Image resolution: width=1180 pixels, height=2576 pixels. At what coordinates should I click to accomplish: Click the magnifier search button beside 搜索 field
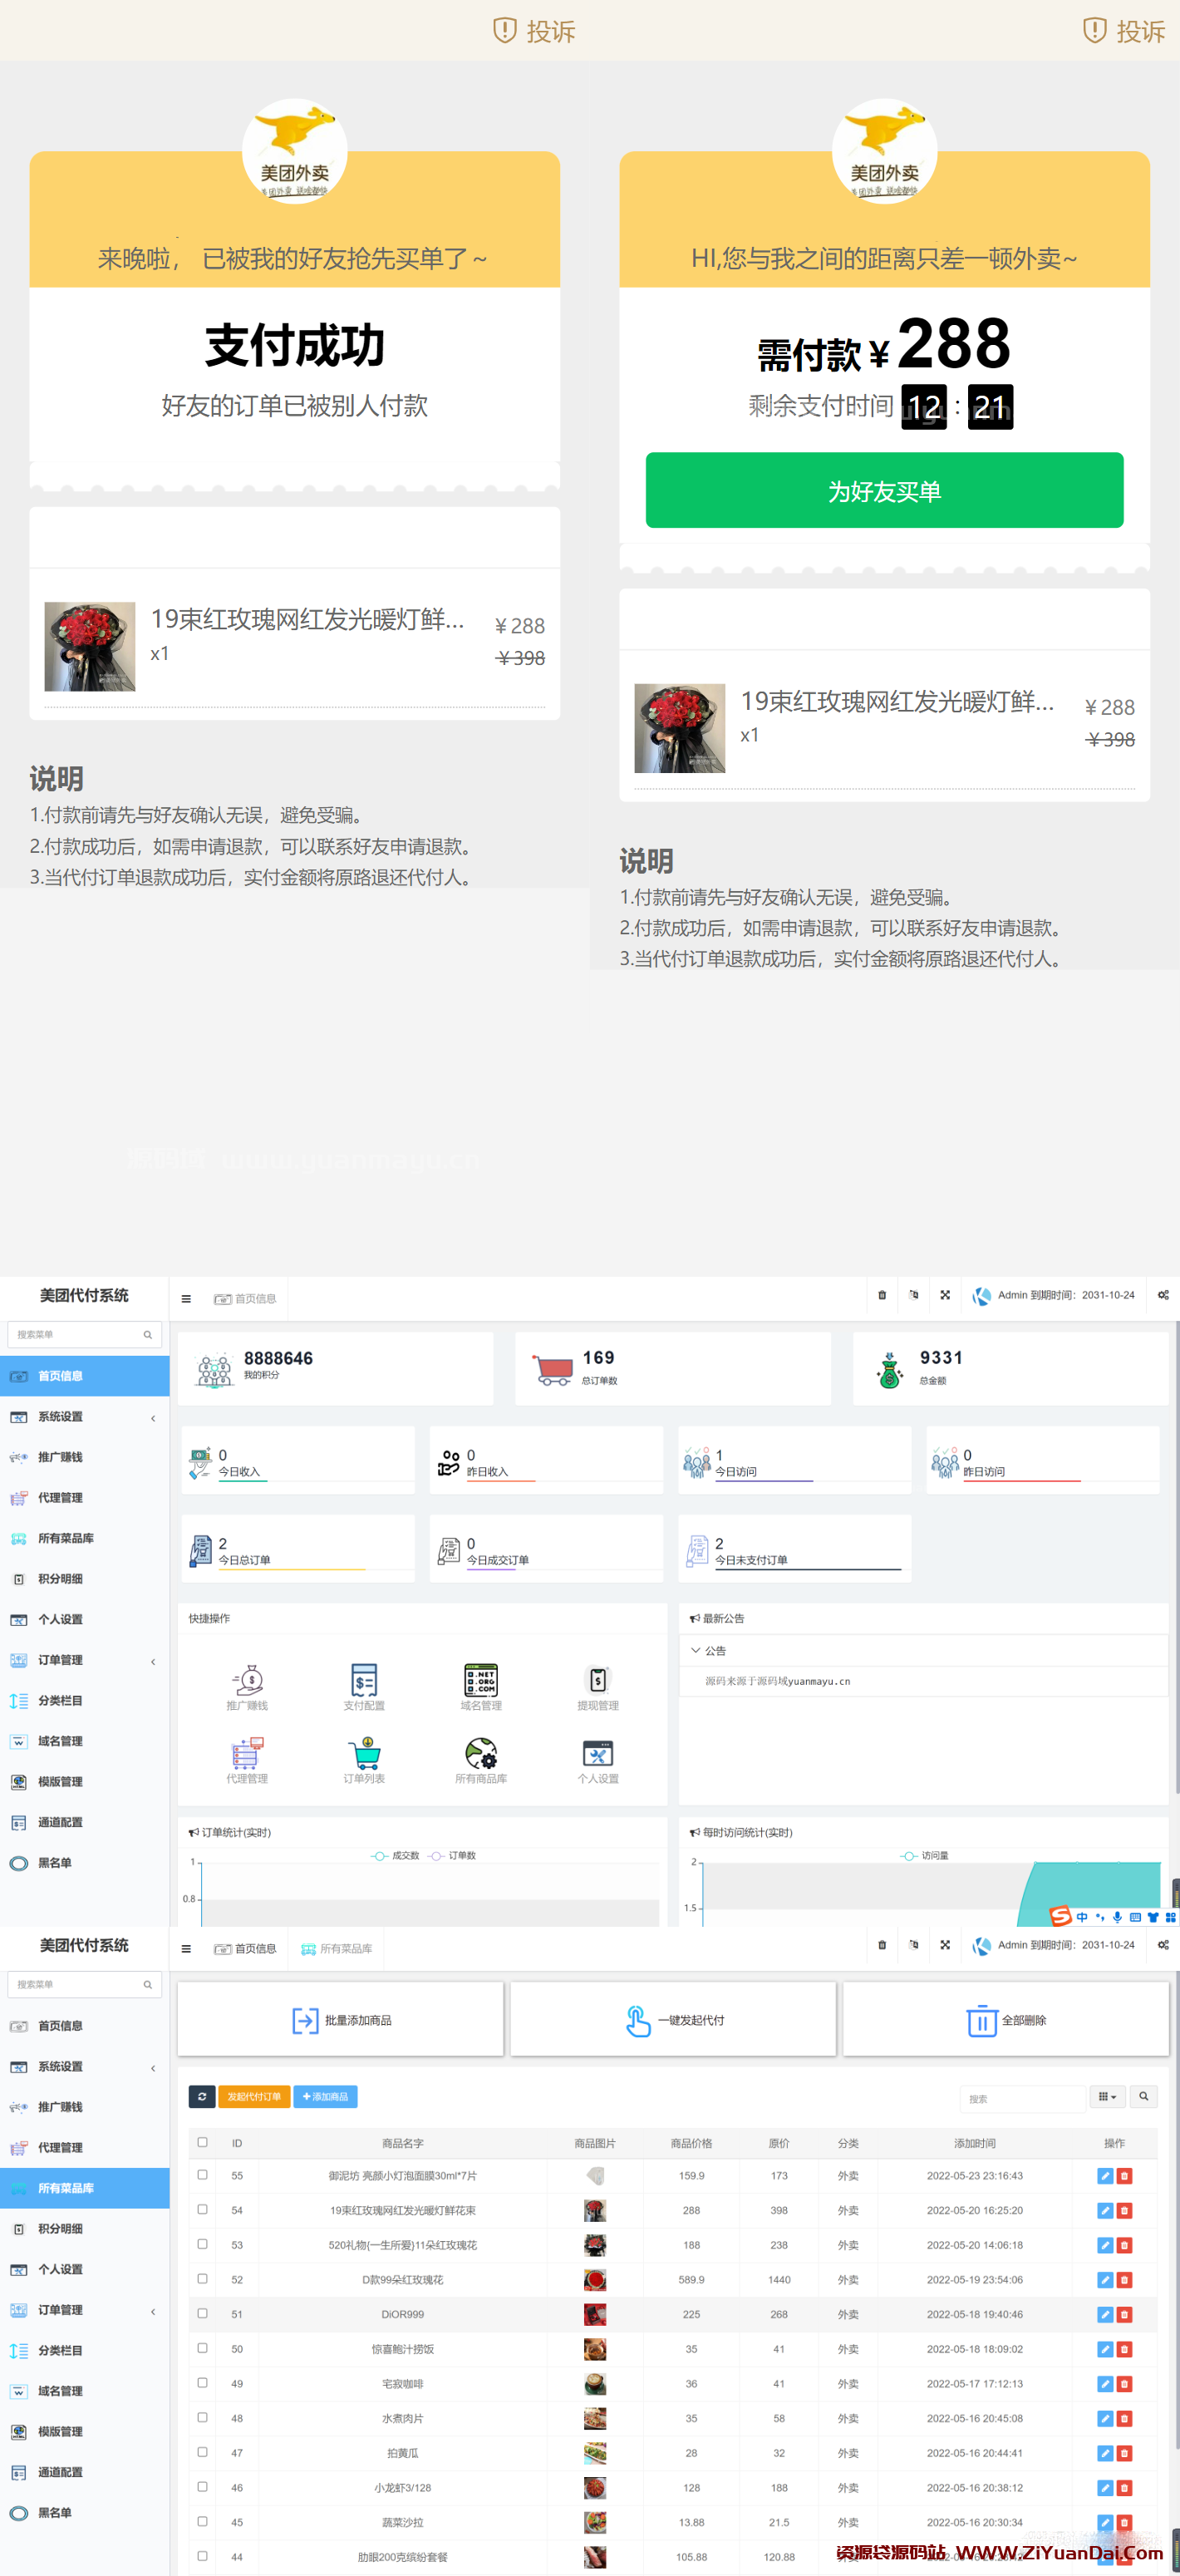point(1143,2097)
